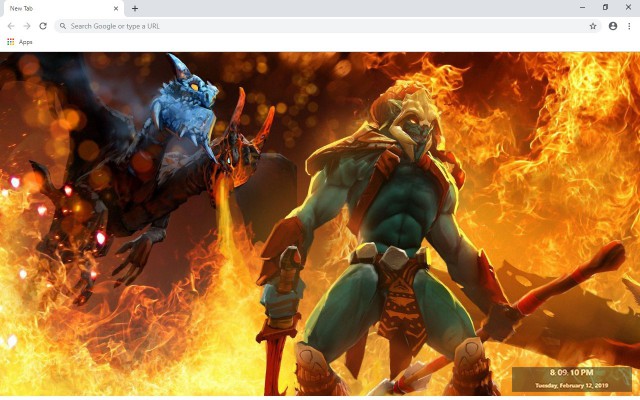Focus the Search Google or type a URL box
This screenshot has width=640, height=400.
pyautogui.click(x=328, y=26)
